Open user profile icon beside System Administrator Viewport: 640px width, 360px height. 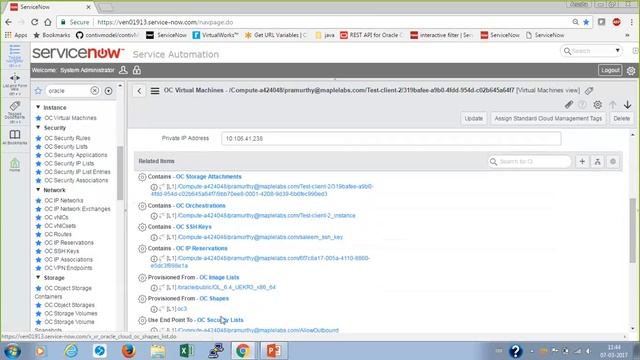tap(123, 70)
